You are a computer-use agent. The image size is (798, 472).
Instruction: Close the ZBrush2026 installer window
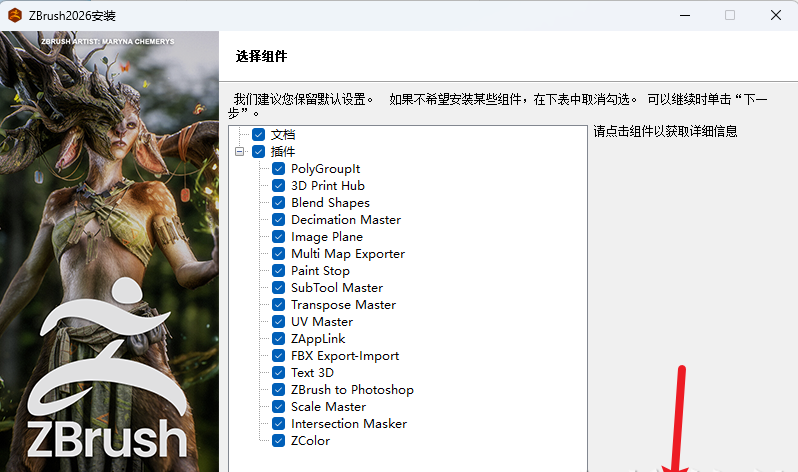(x=776, y=15)
